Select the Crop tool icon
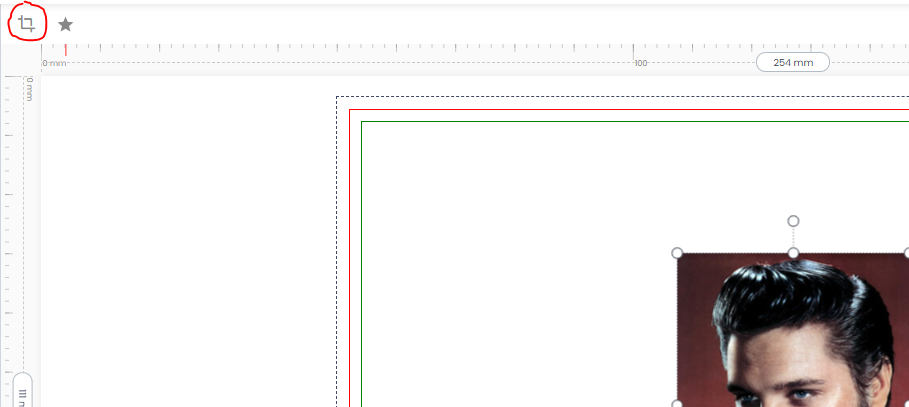 pos(26,23)
